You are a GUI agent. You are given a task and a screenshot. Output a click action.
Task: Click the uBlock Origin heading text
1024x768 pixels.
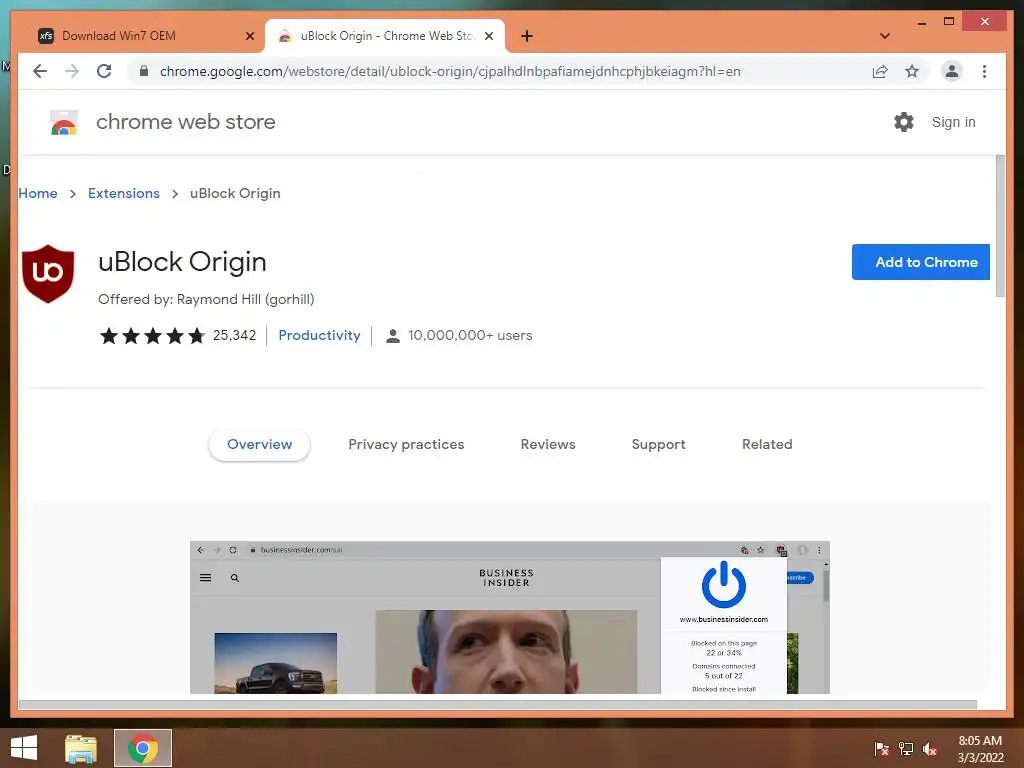click(x=182, y=262)
